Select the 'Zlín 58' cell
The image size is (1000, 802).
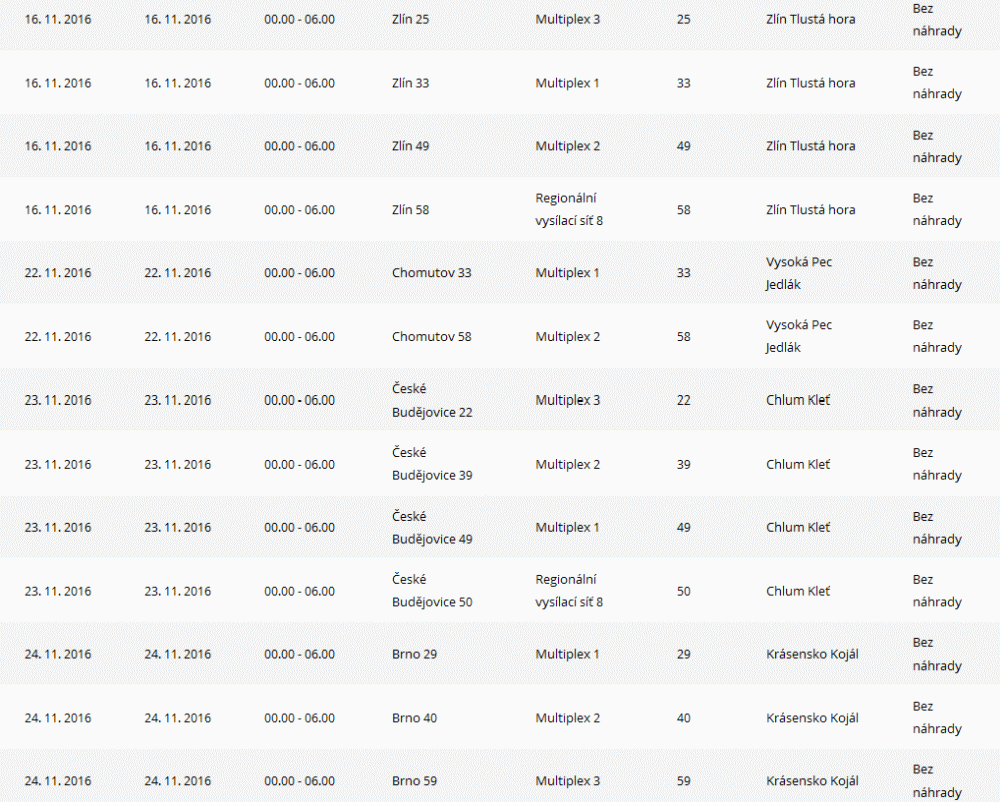[411, 210]
